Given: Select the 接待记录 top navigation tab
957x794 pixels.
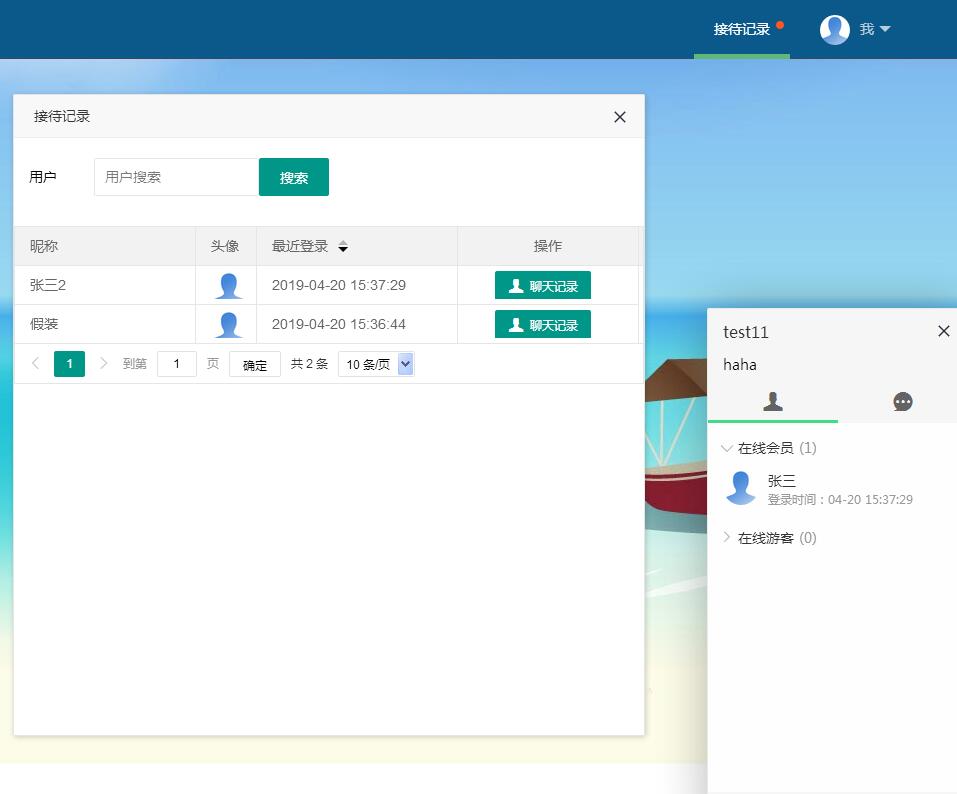Looking at the screenshot, I should (x=741, y=30).
